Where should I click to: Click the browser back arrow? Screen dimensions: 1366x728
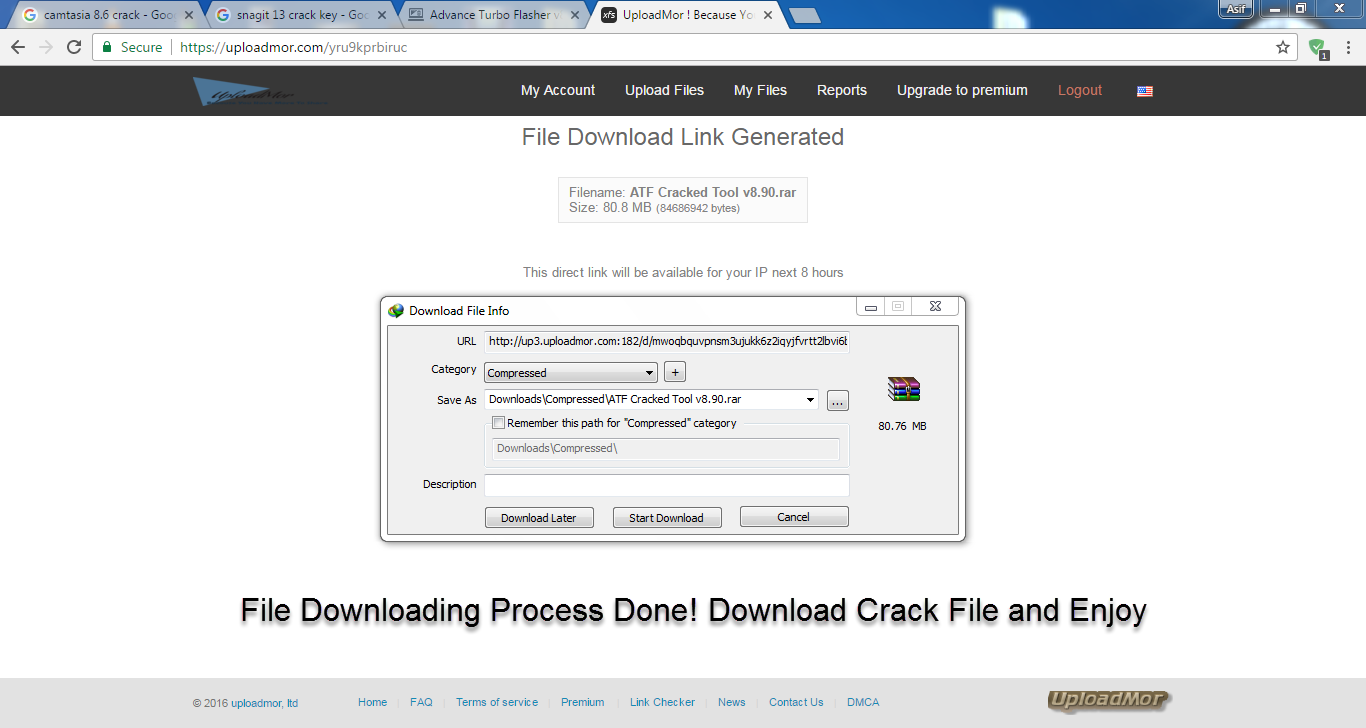point(17,46)
